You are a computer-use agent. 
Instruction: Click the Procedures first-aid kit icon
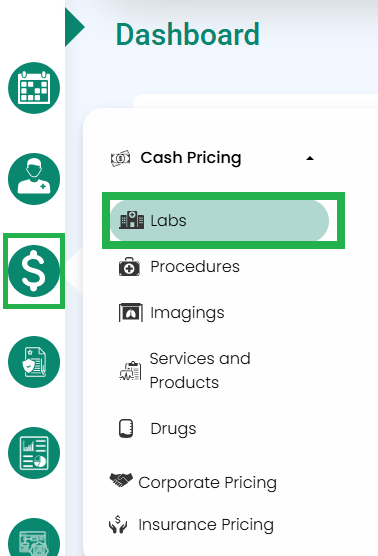tap(129, 267)
